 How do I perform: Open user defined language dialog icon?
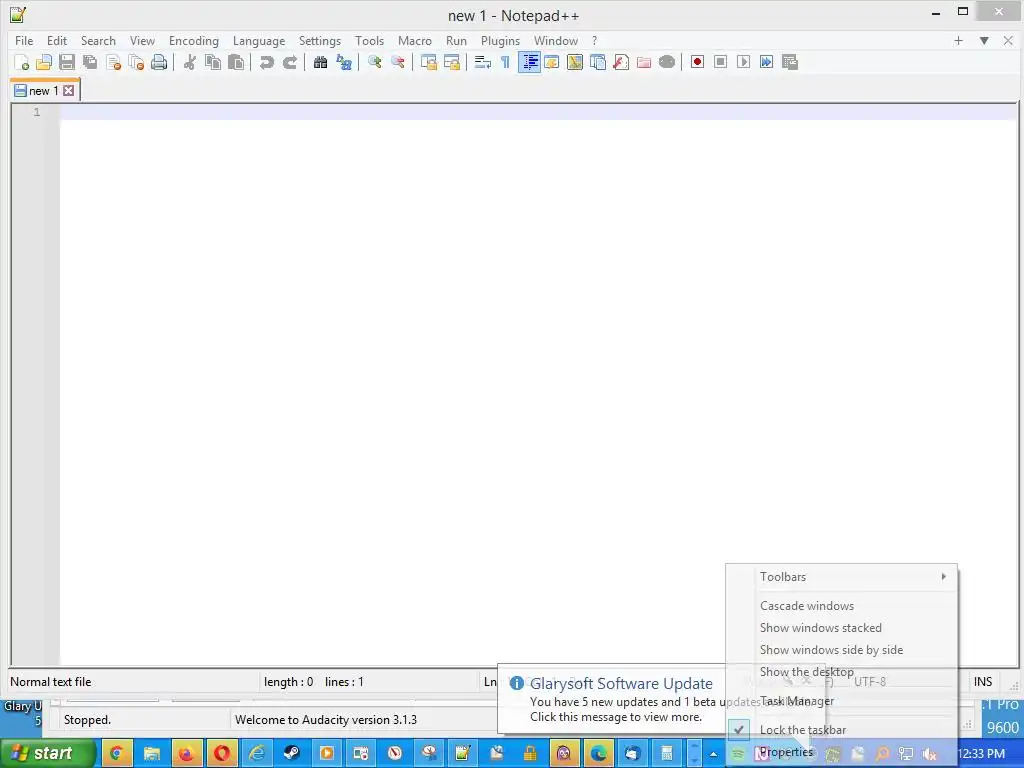tap(552, 62)
